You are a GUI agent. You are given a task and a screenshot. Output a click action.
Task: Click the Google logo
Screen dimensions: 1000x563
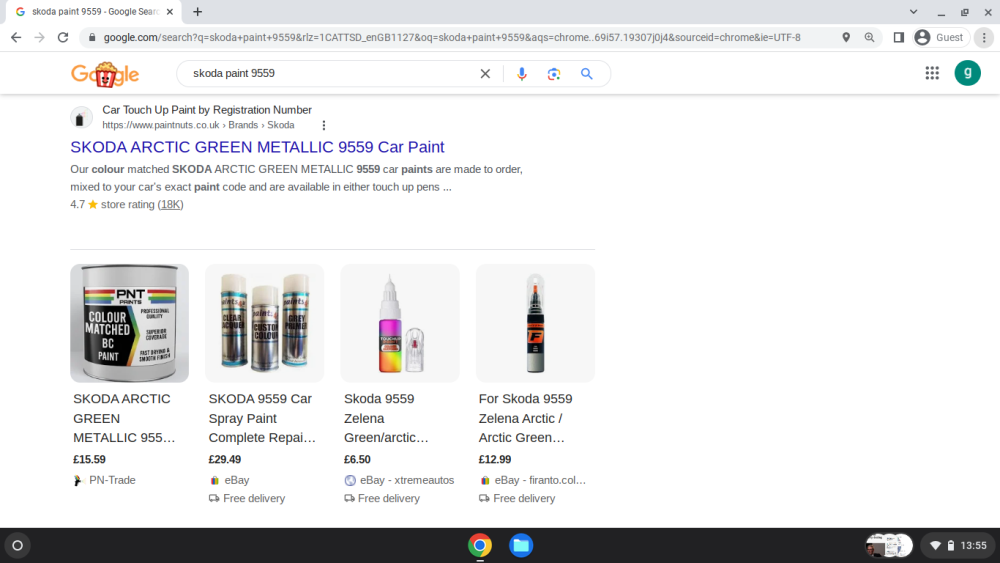pyautogui.click(x=105, y=74)
